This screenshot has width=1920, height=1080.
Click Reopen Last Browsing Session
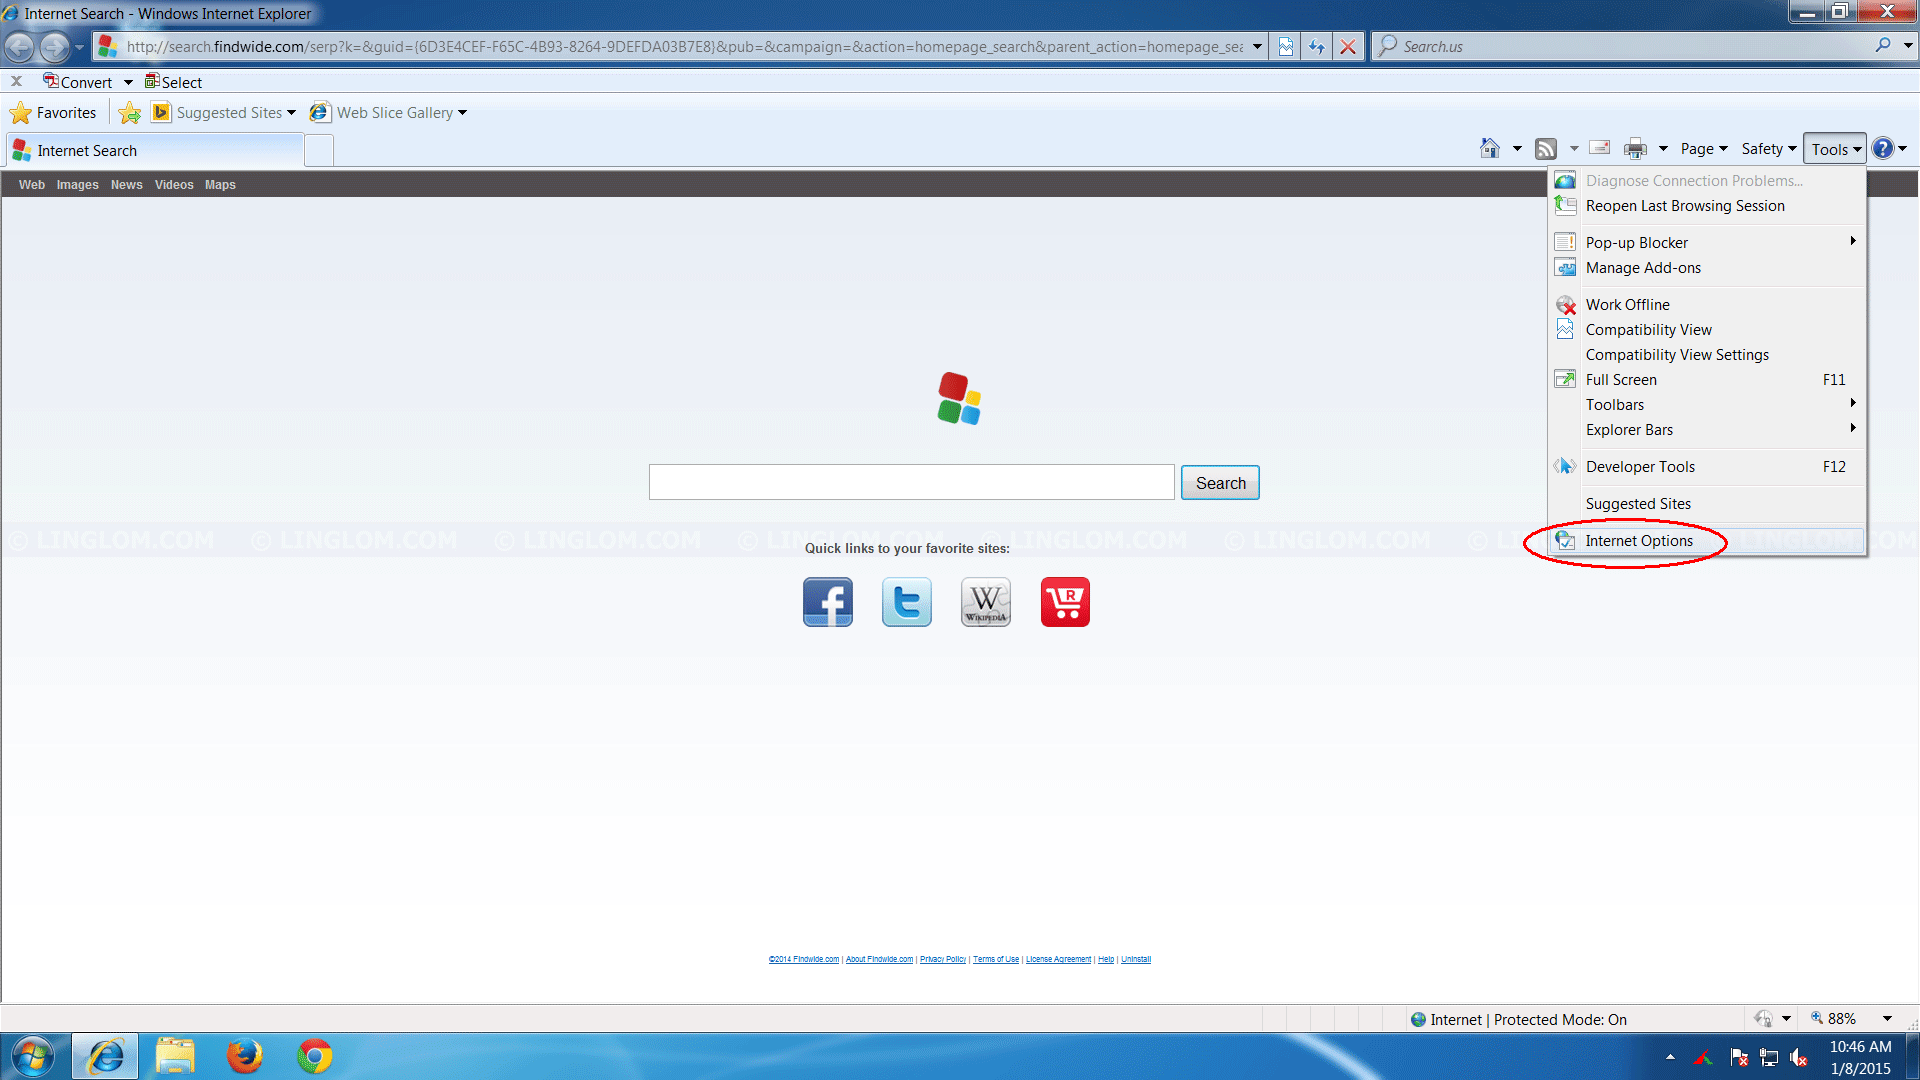tap(1685, 204)
